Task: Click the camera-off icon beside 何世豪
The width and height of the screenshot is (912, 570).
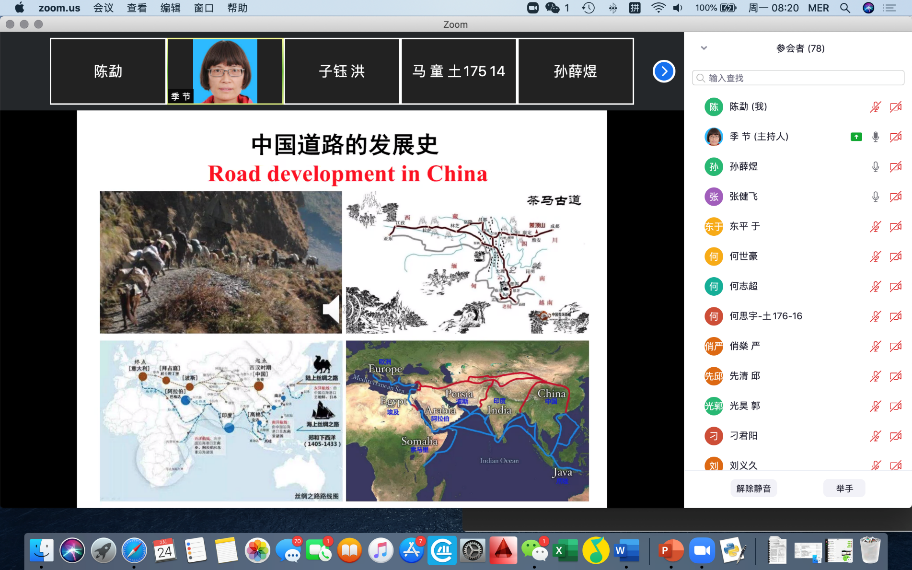Action: (x=895, y=257)
